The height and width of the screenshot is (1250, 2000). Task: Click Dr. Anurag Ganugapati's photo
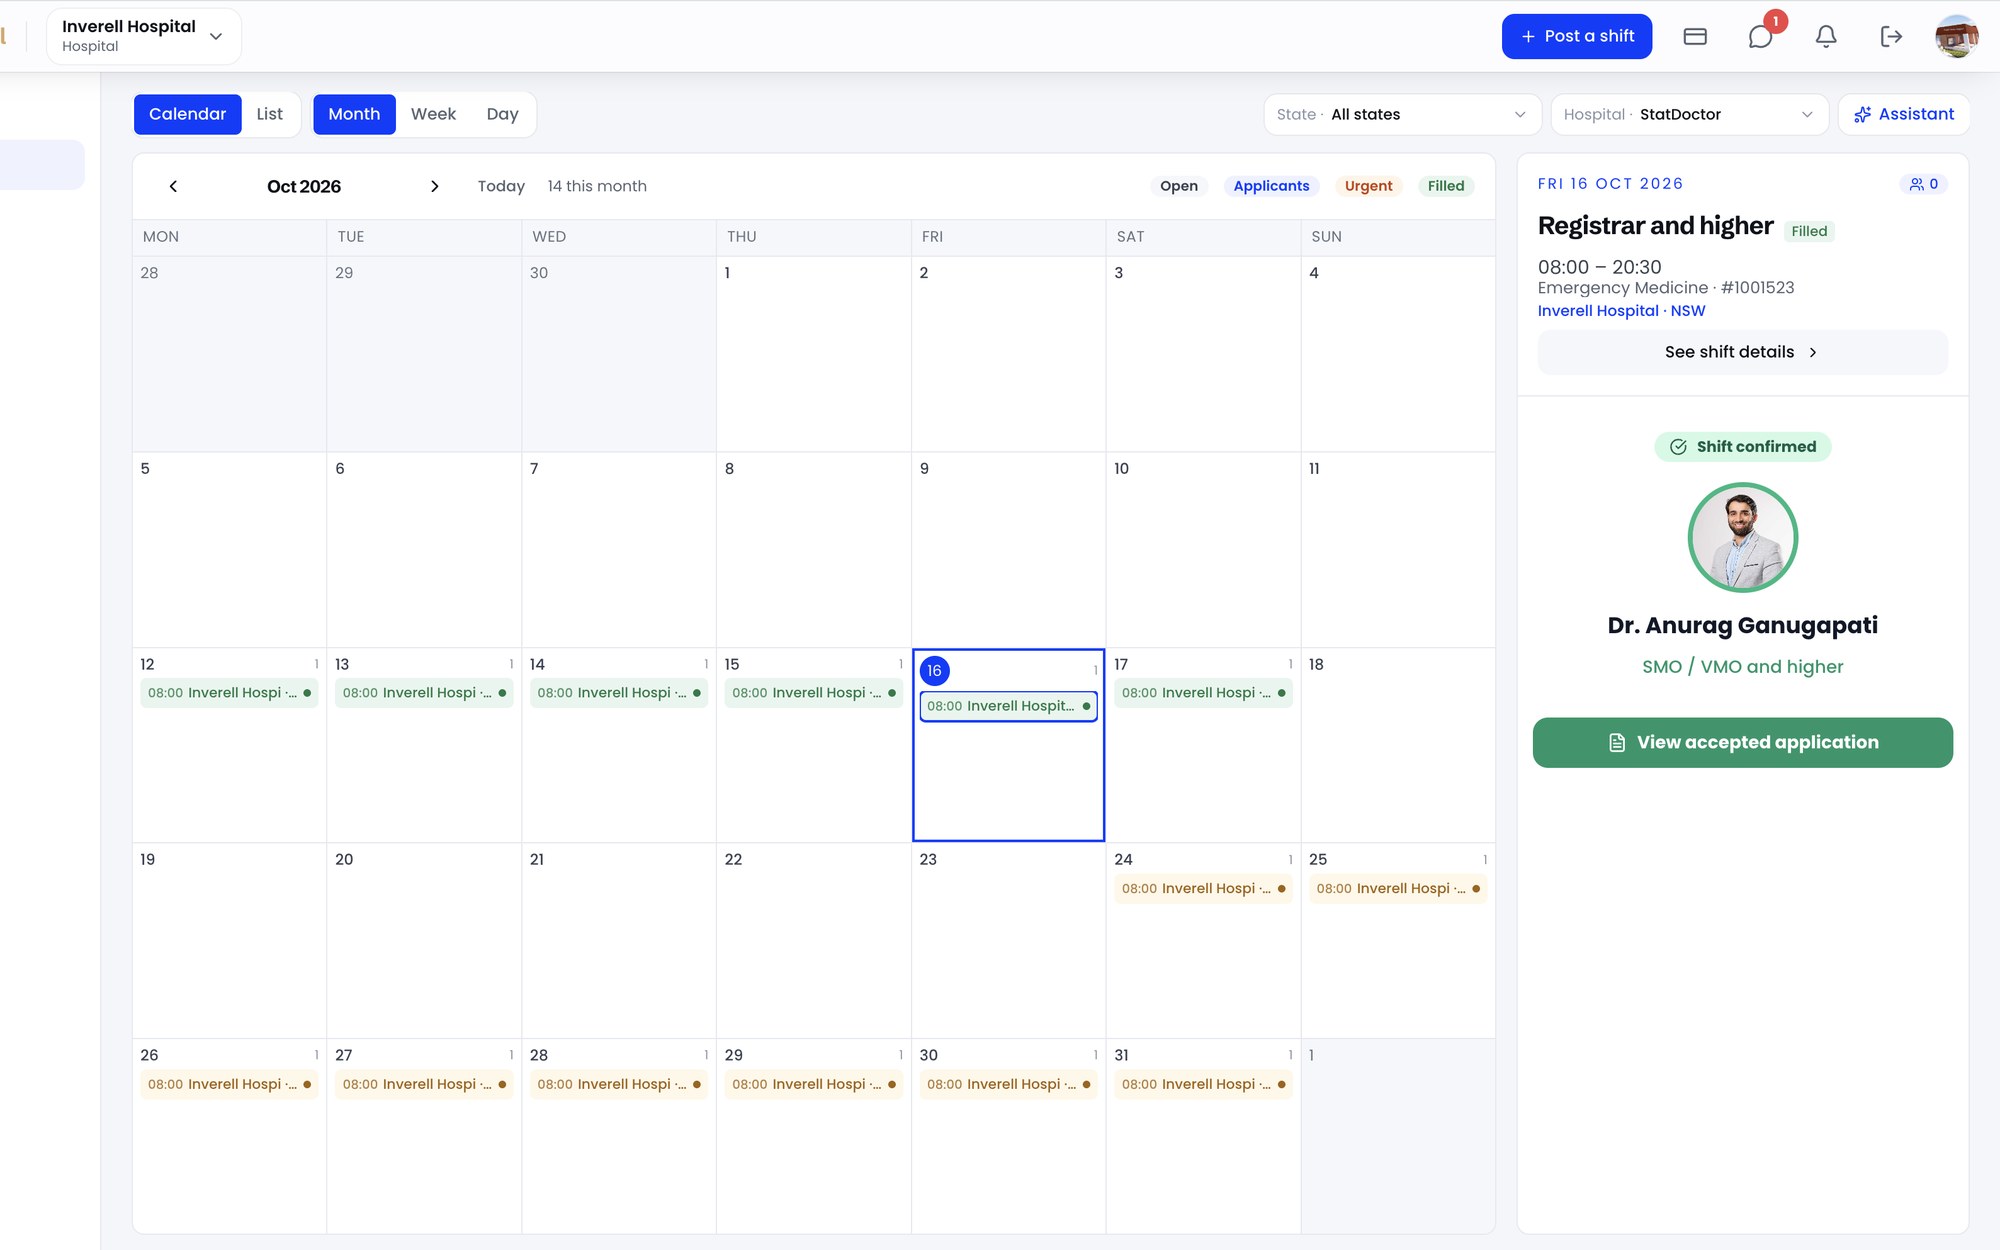click(1743, 538)
